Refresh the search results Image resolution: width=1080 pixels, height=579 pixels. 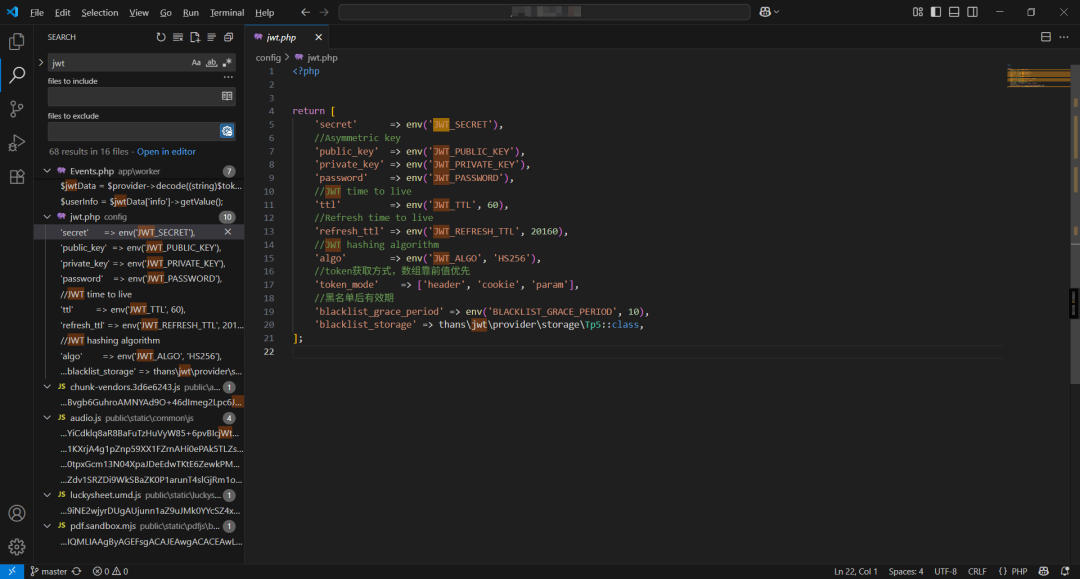coord(161,37)
